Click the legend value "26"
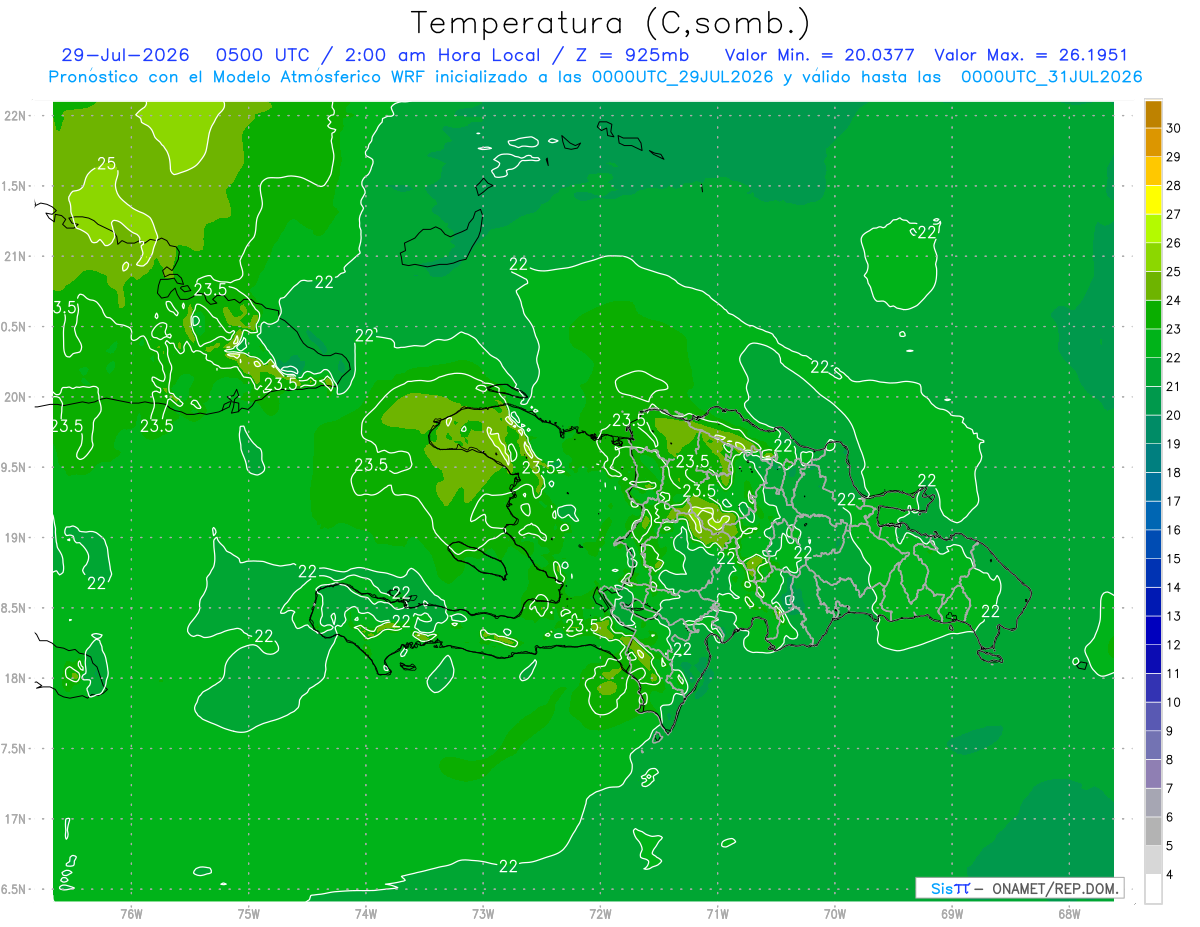 click(x=1174, y=243)
